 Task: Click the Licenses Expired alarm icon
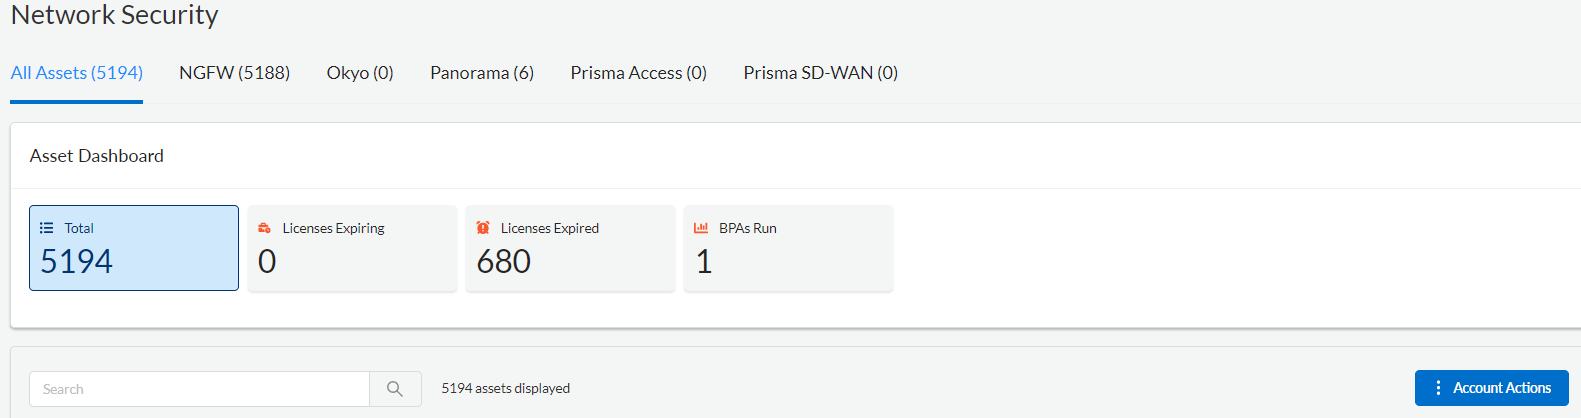(483, 228)
